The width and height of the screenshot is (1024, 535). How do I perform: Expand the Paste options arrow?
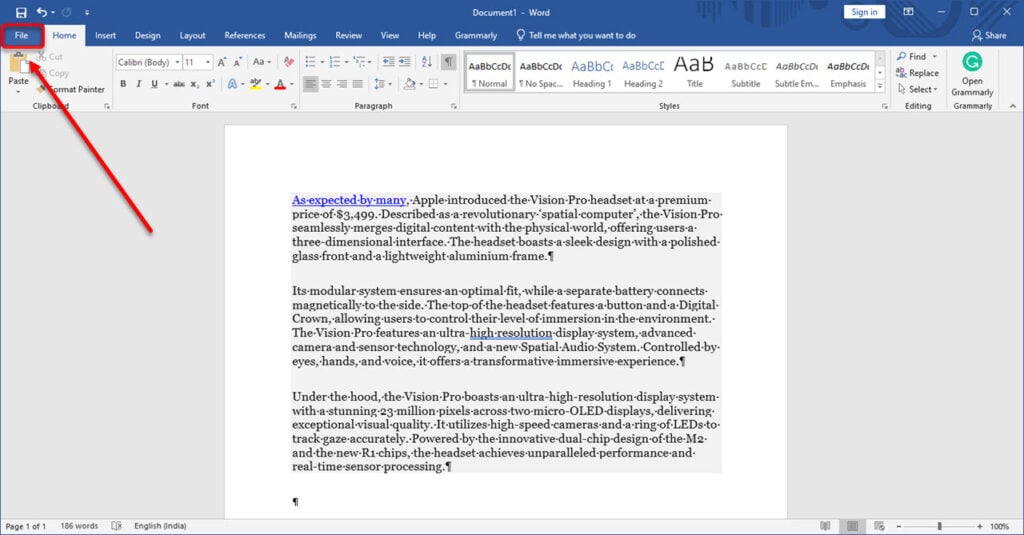(18, 91)
